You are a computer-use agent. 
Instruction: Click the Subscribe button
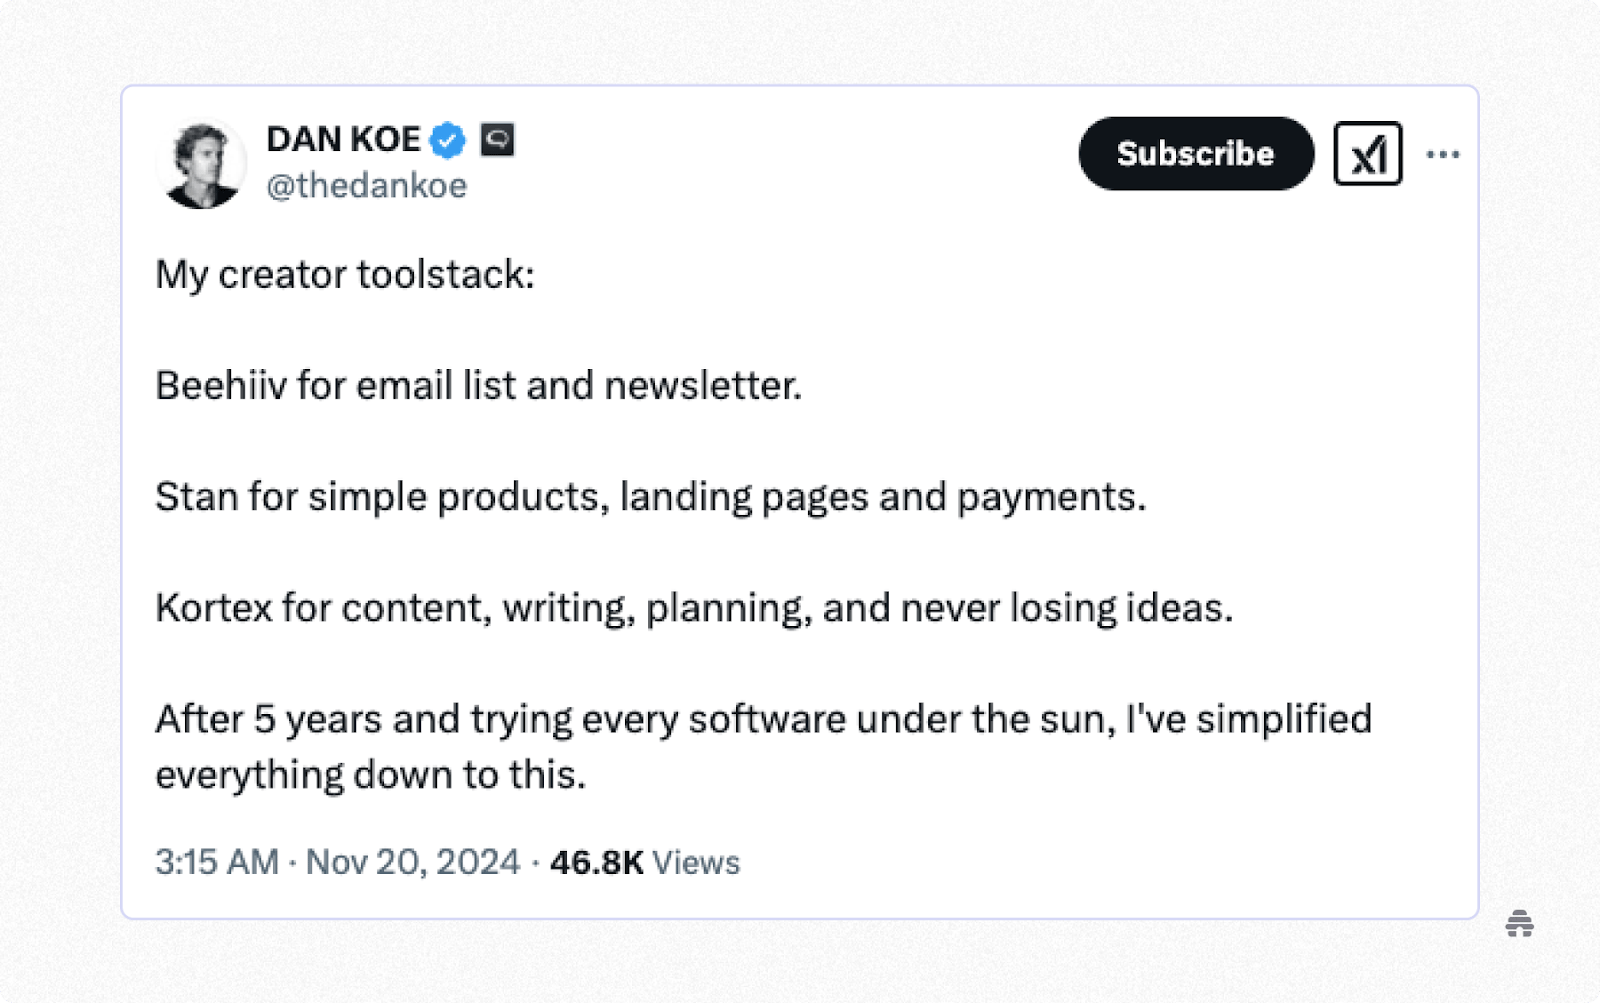point(1196,153)
